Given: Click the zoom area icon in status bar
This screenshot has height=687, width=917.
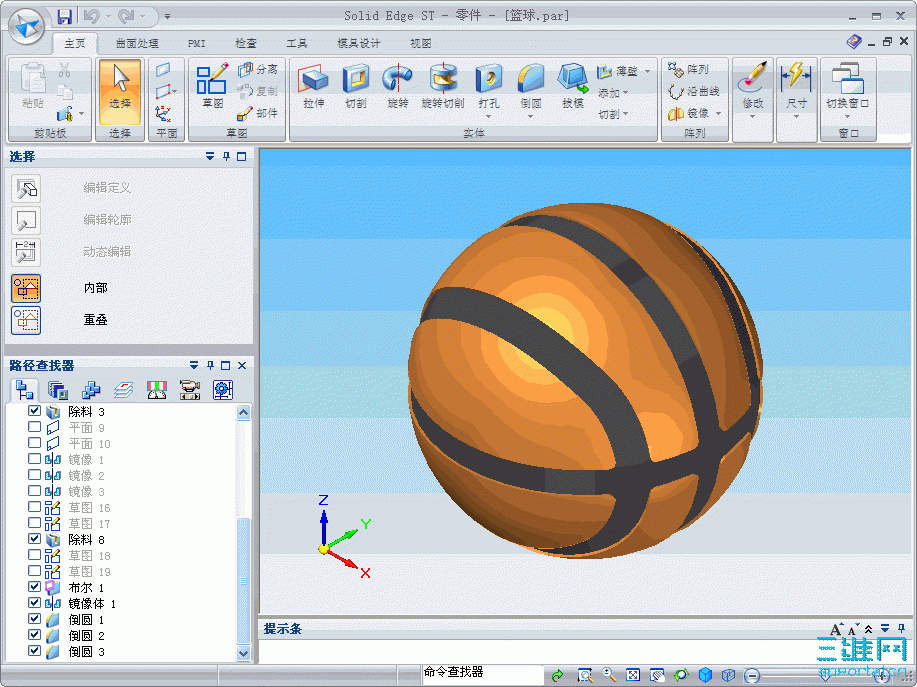Looking at the screenshot, I should coord(584,675).
